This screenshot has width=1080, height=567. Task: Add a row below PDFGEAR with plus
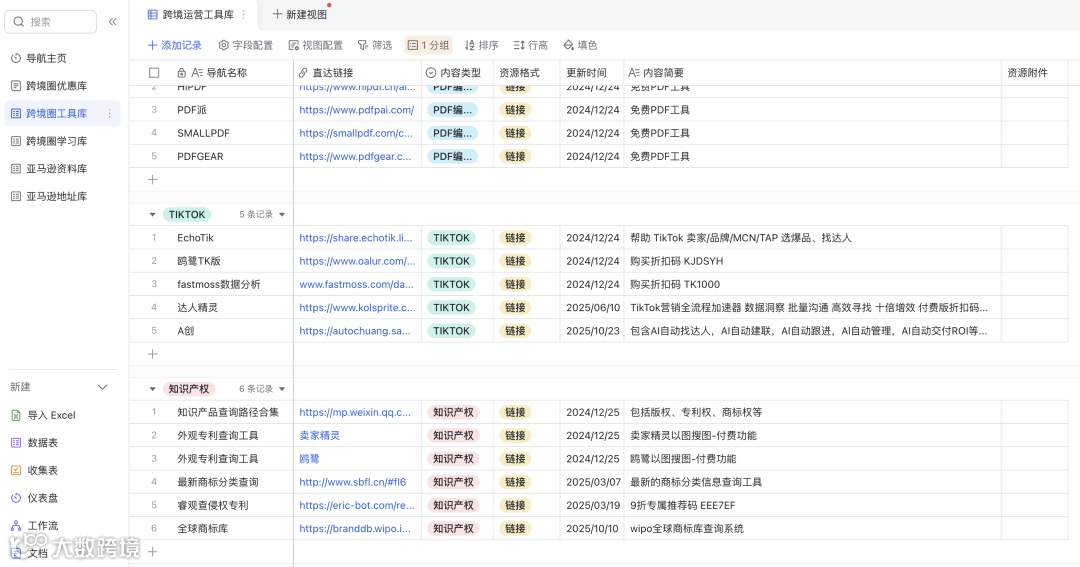tap(153, 180)
